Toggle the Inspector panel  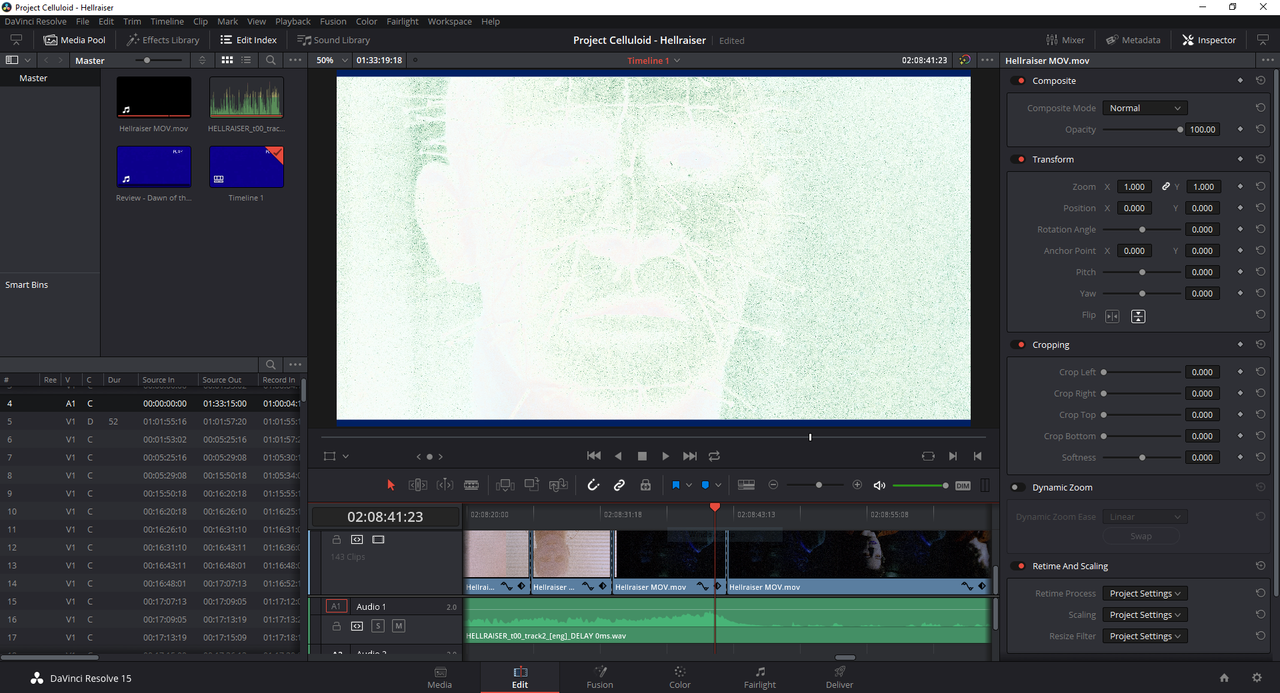tap(1209, 40)
